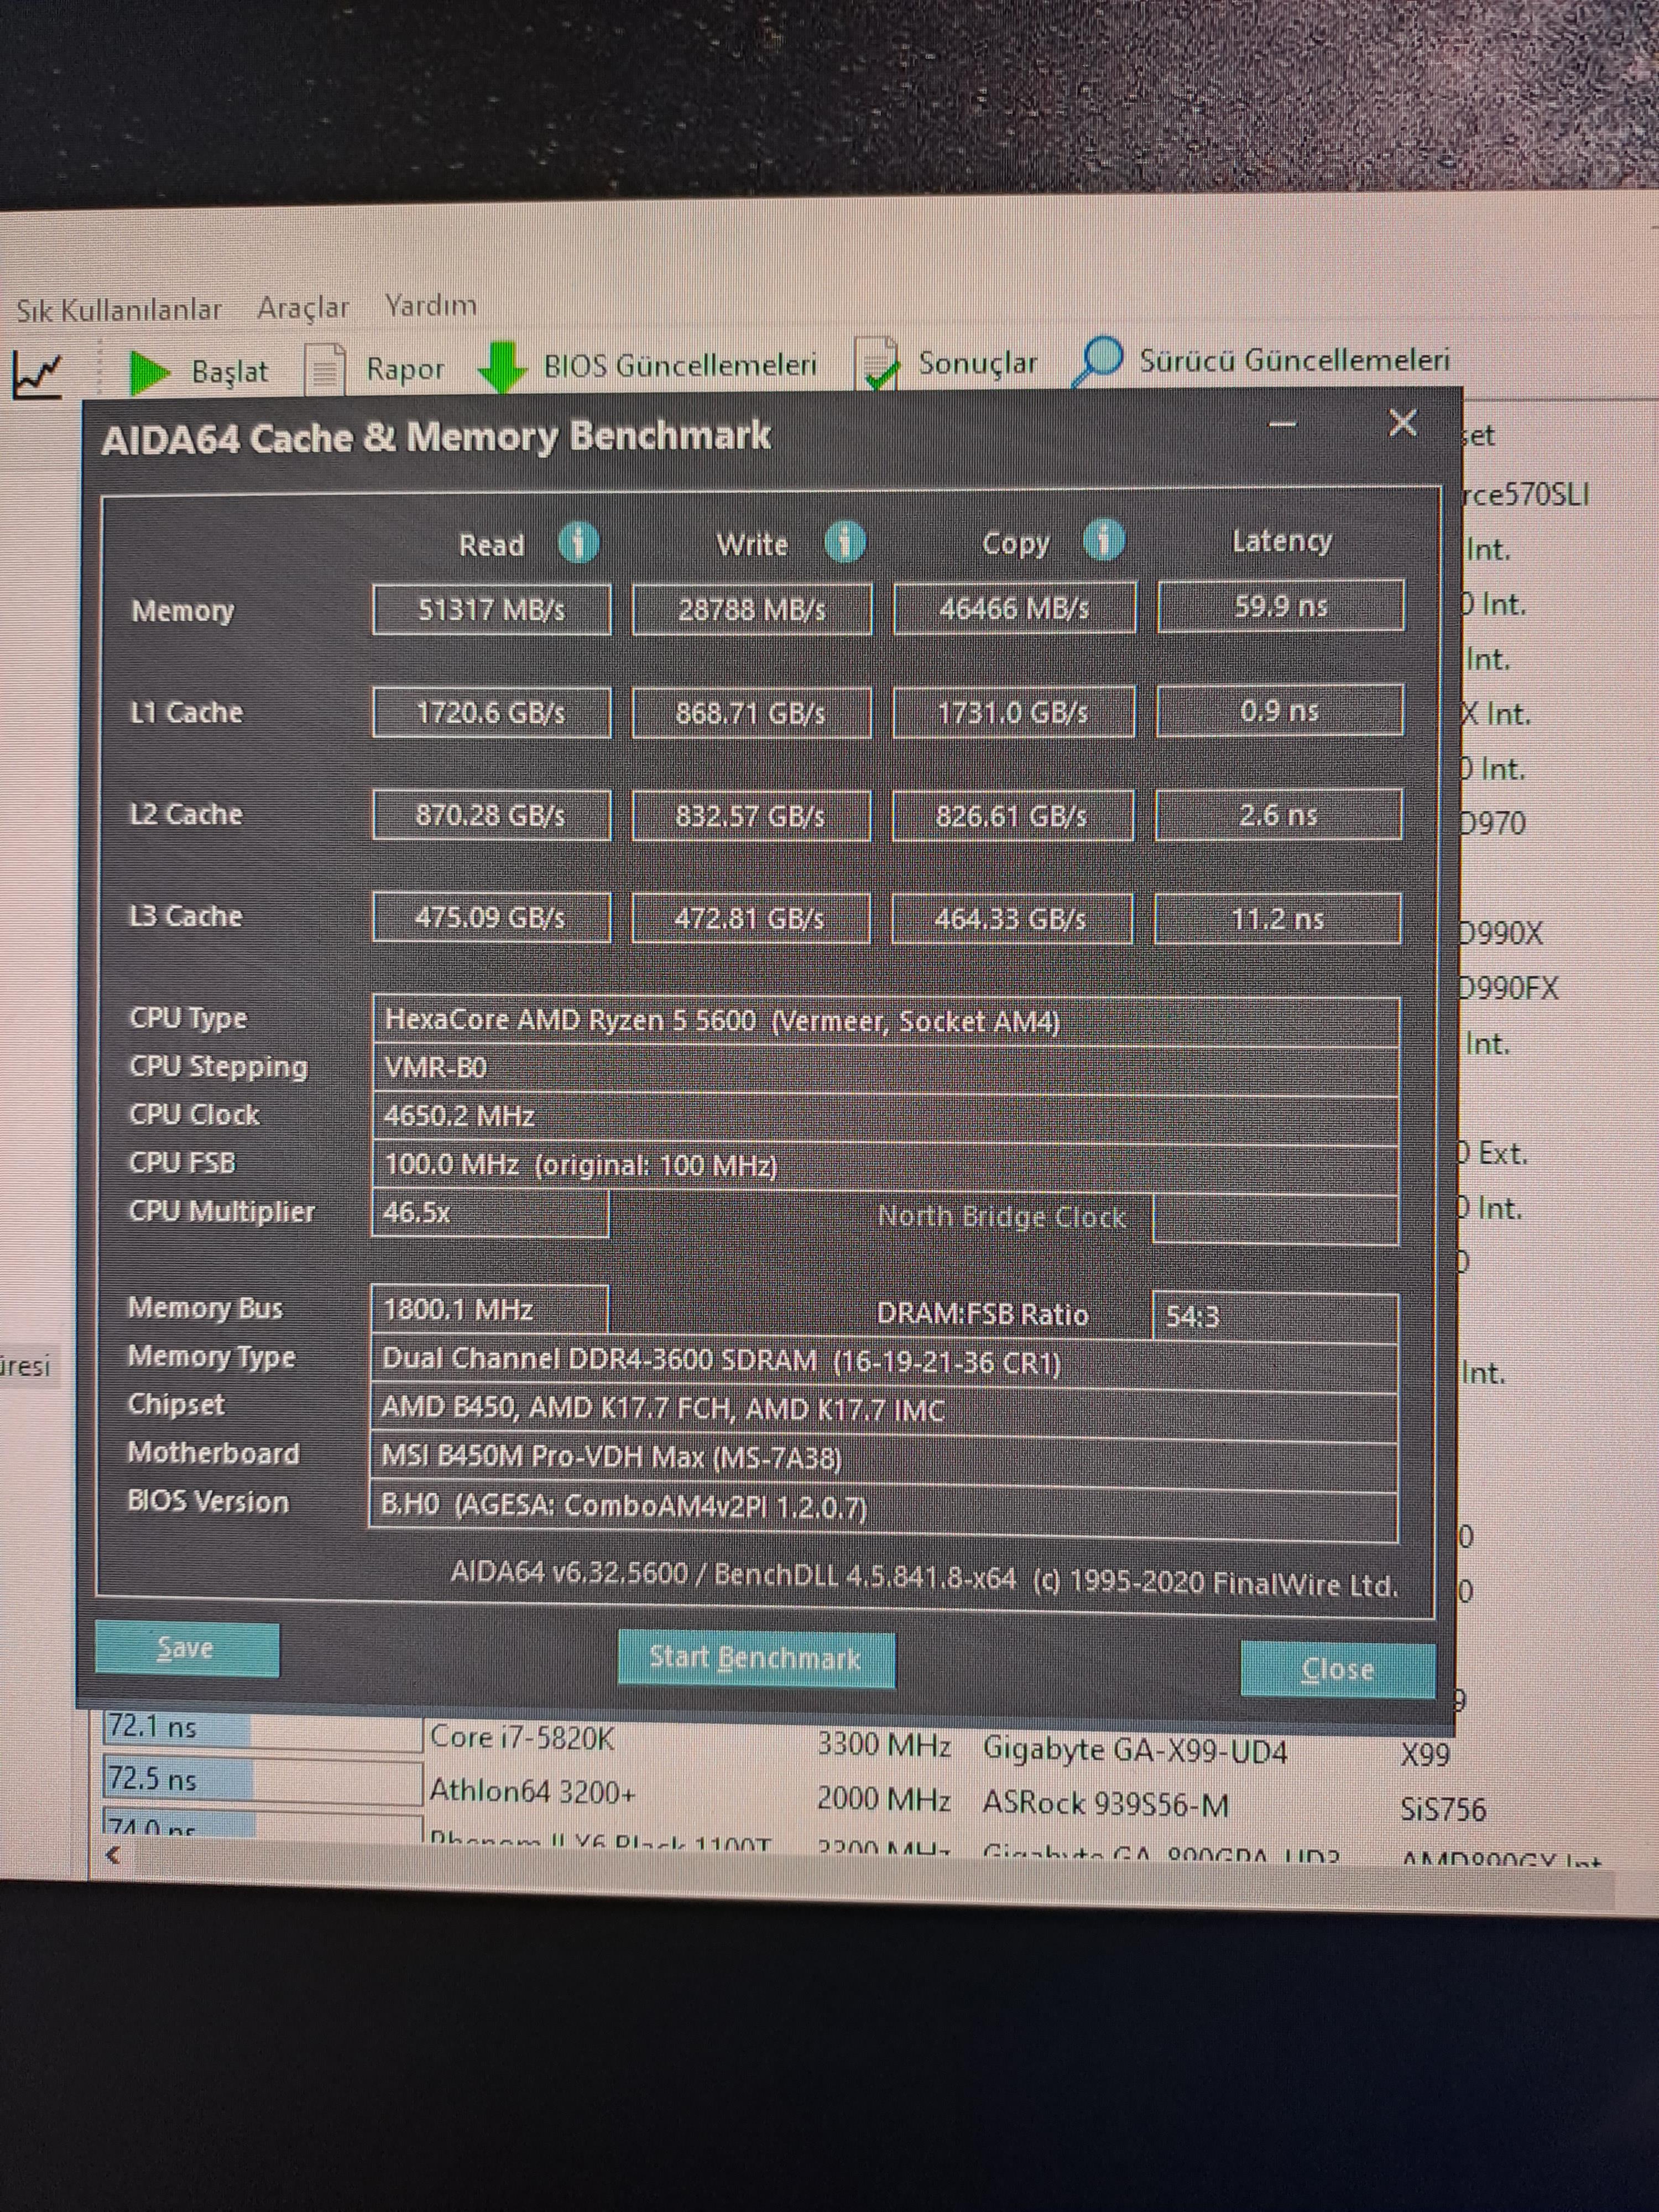The width and height of the screenshot is (1659, 2212).
Task: Open the Yardım menu
Action: tap(431, 305)
